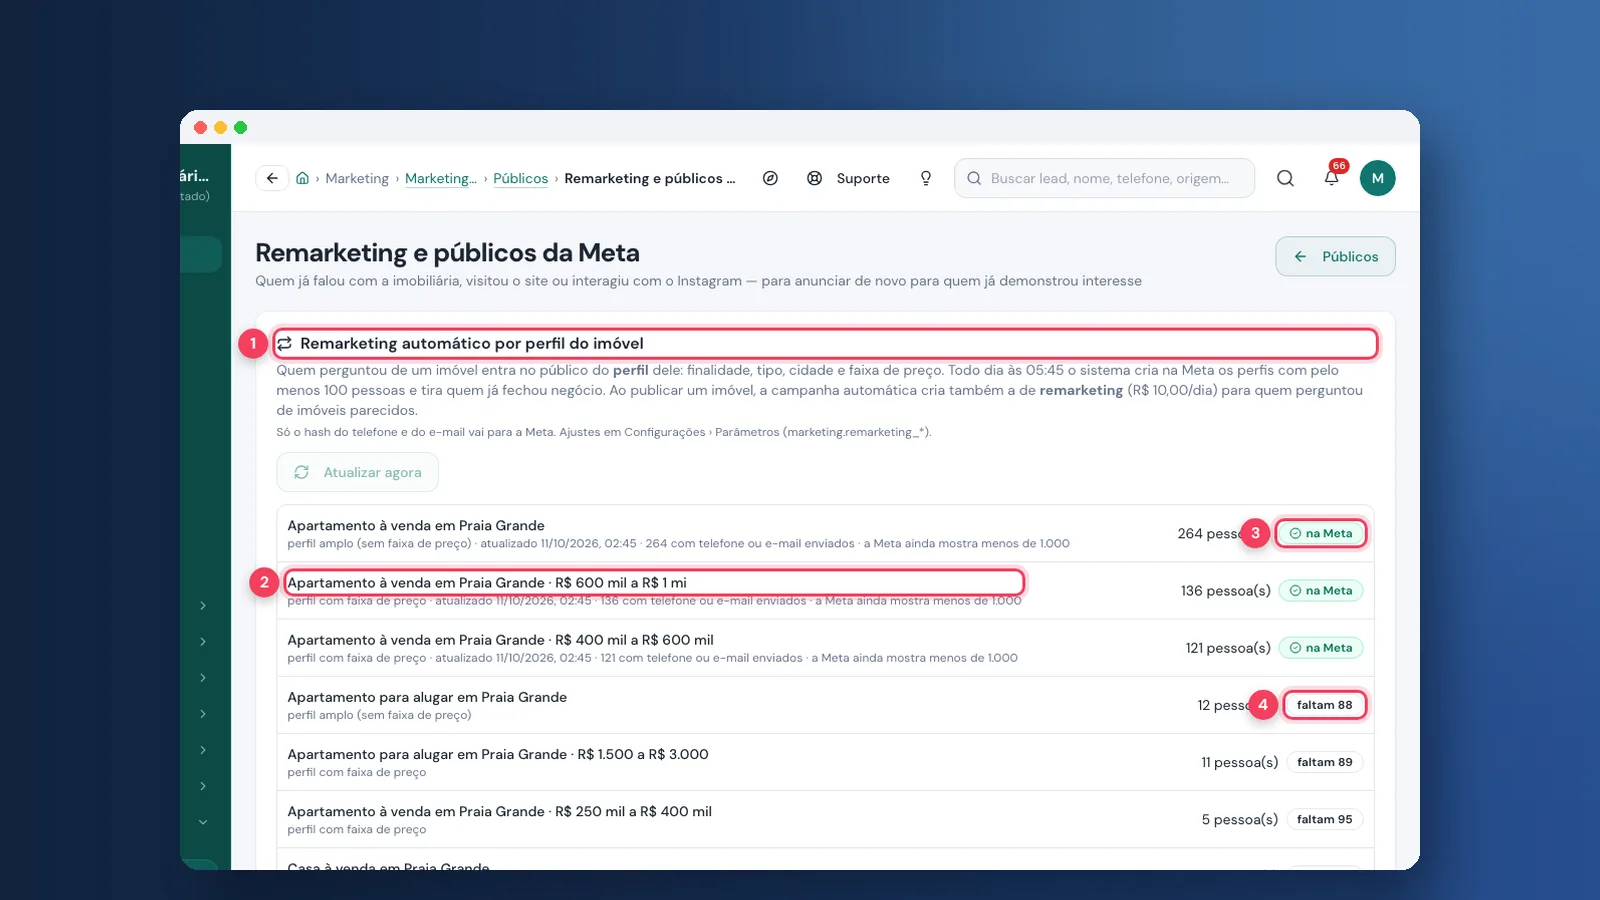Click the magnifier search icon beside the bell
This screenshot has width=1600, height=900.
pos(1285,178)
